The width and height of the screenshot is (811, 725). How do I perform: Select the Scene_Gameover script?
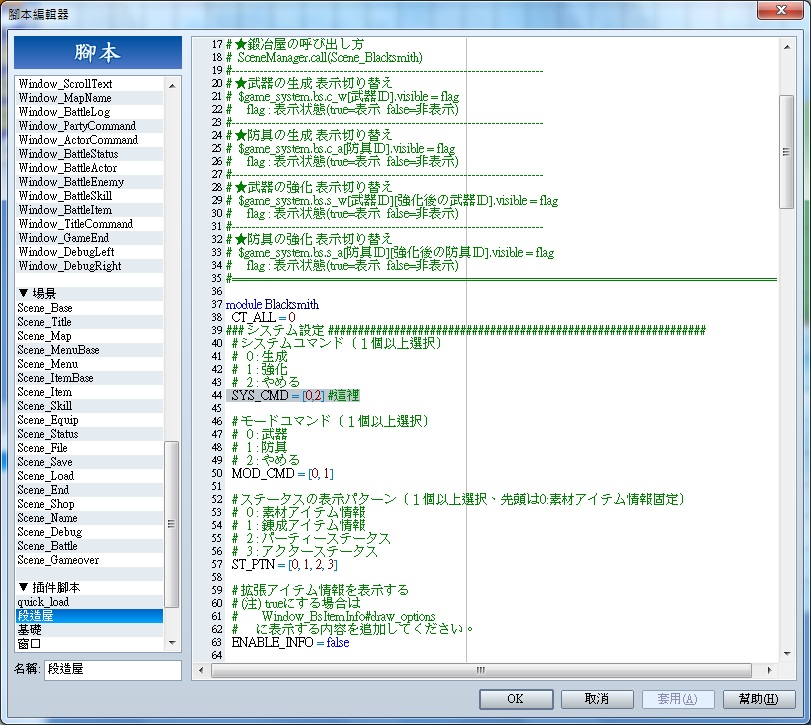(90, 560)
